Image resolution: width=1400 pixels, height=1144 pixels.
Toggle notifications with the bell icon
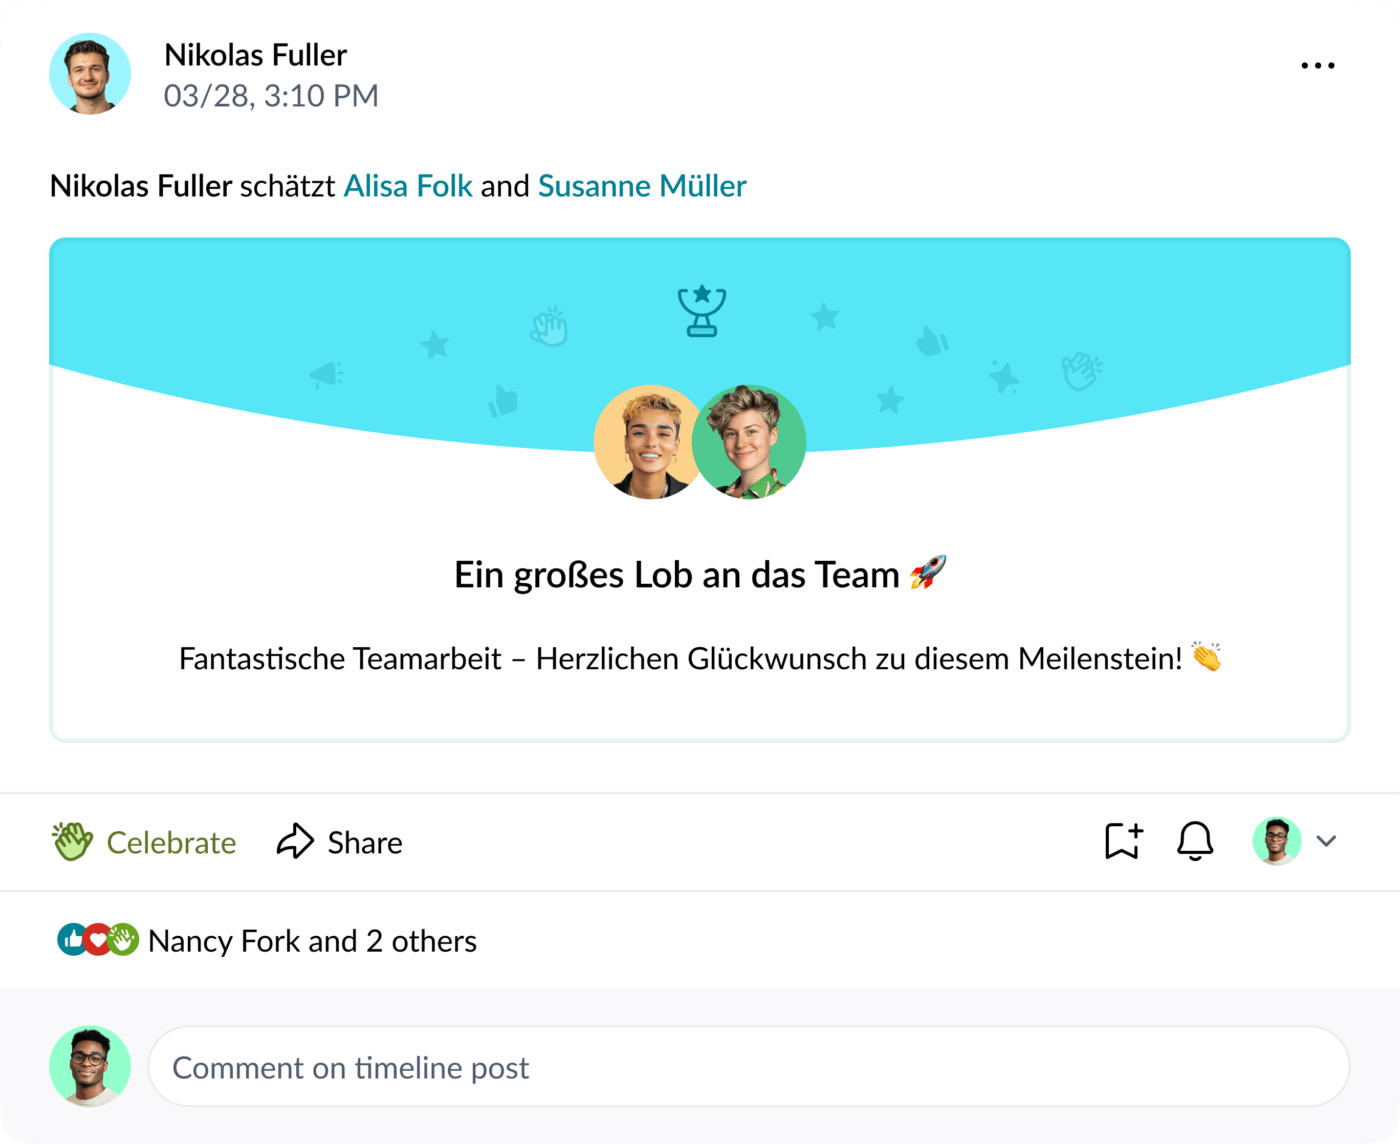point(1195,841)
